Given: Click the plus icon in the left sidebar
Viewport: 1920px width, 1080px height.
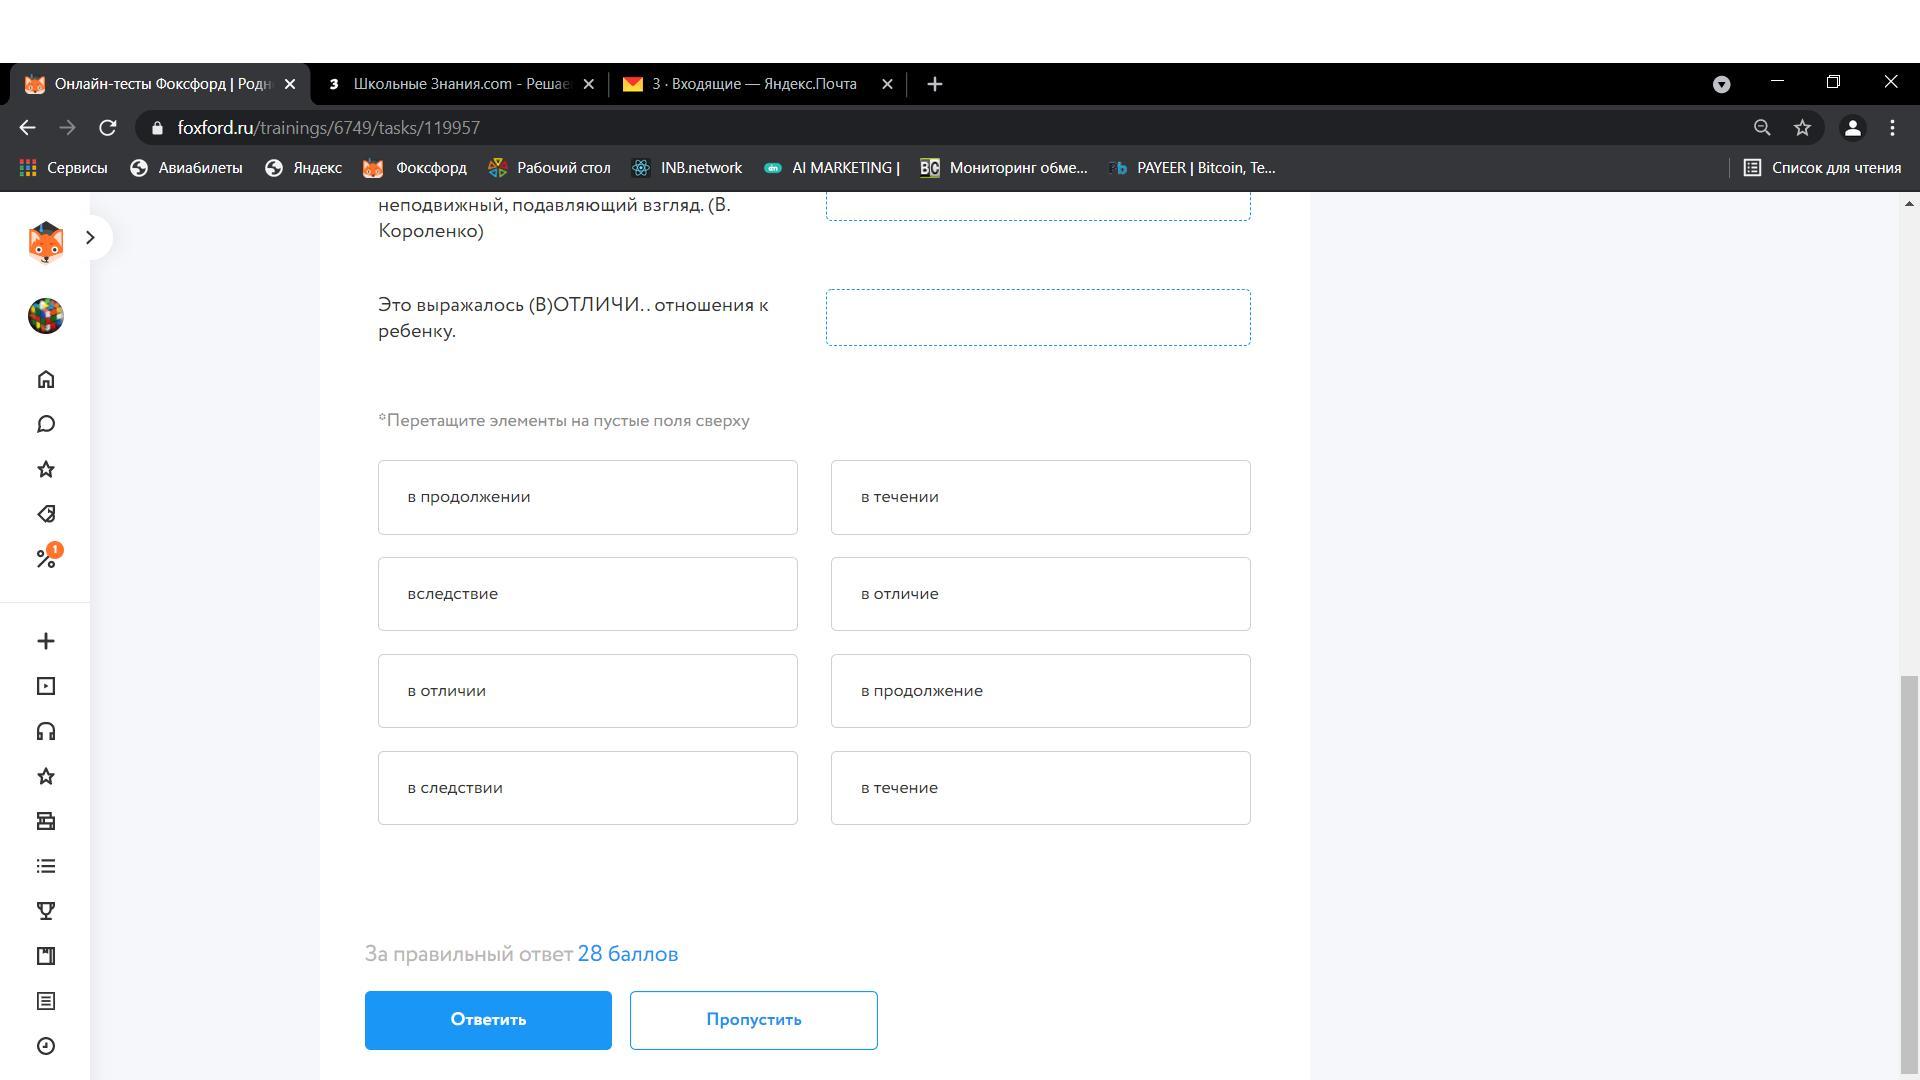Looking at the screenshot, I should coord(45,641).
